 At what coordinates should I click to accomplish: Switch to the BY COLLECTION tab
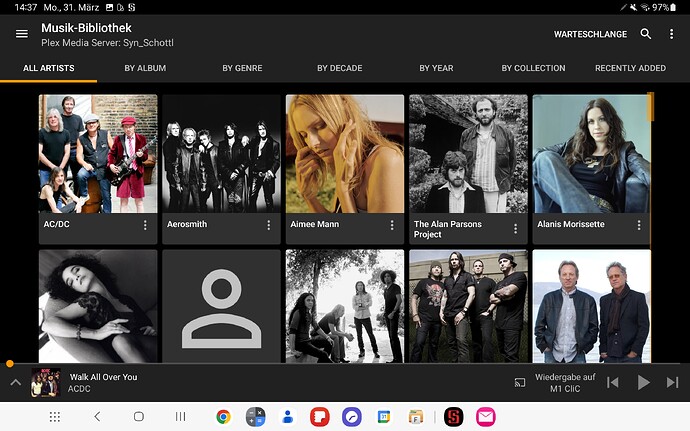pyautogui.click(x=533, y=68)
